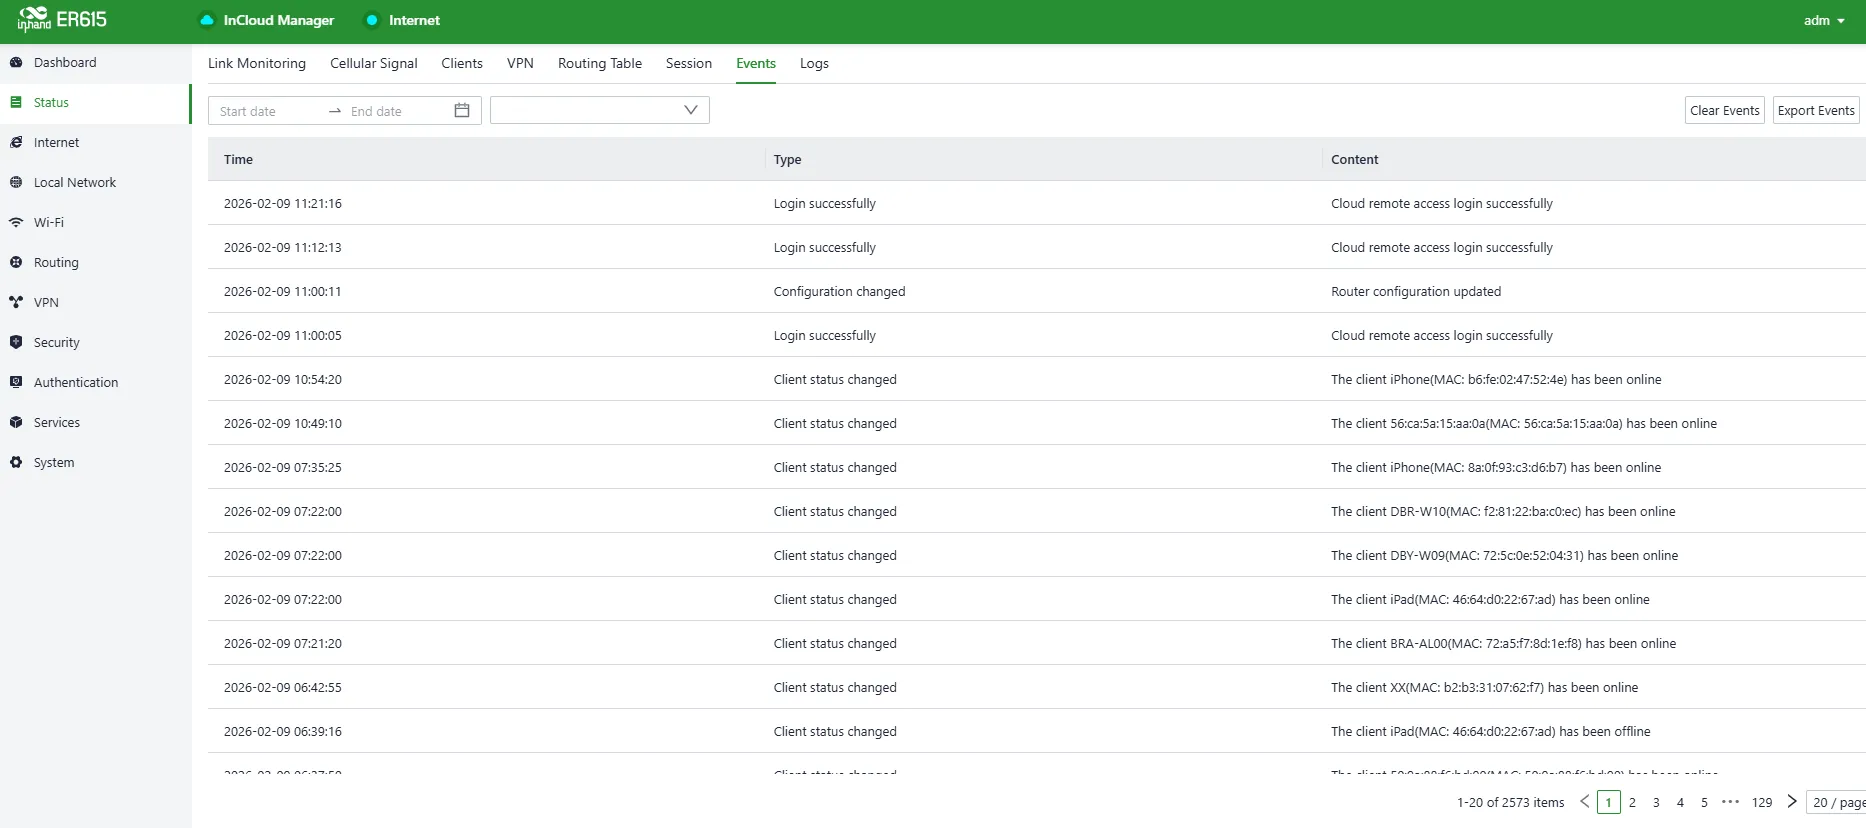Click the InCloud Manager cloud status icon

pos(207,20)
